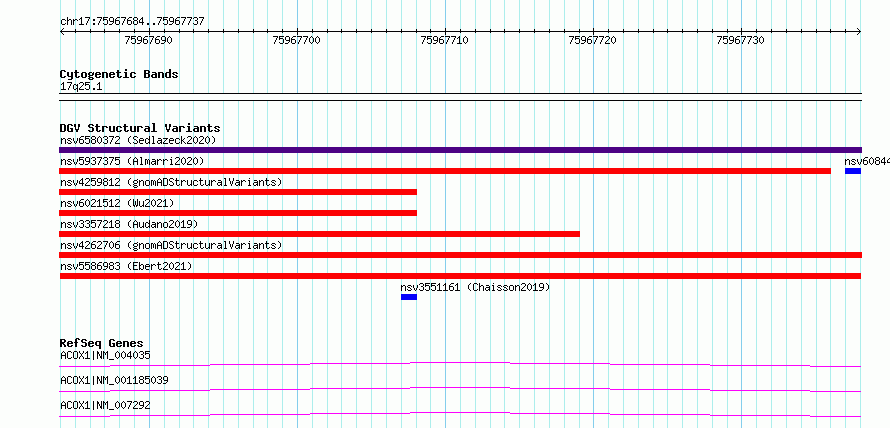The height and width of the screenshot is (428, 890).
Task: Open the RefSeq Genes track title
Action: click(101, 343)
